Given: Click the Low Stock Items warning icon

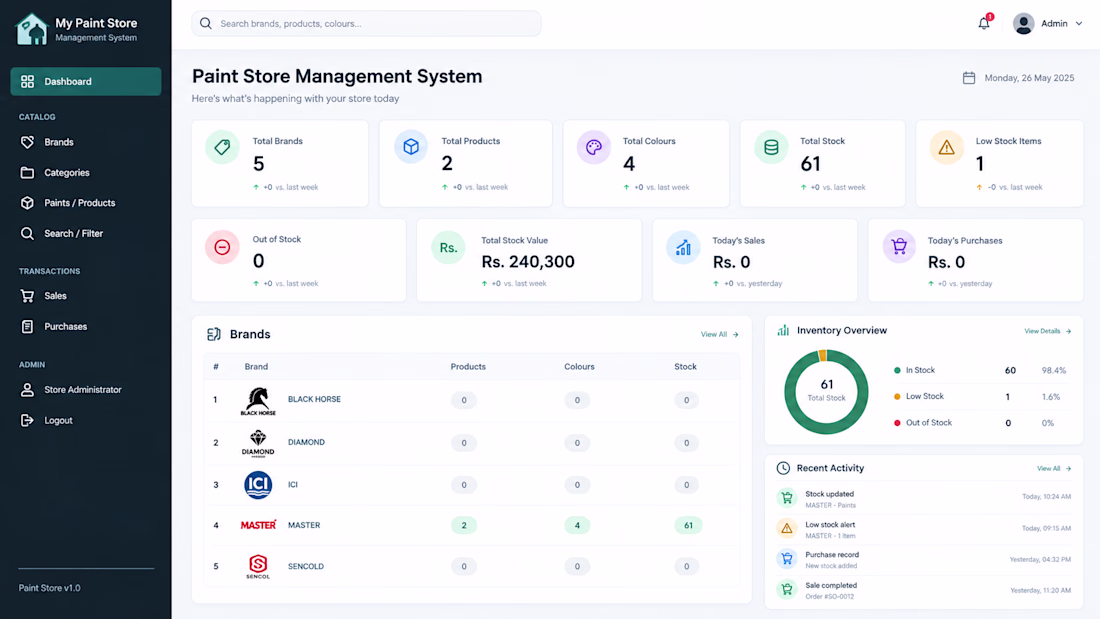Looking at the screenshot, I should 946,147.
